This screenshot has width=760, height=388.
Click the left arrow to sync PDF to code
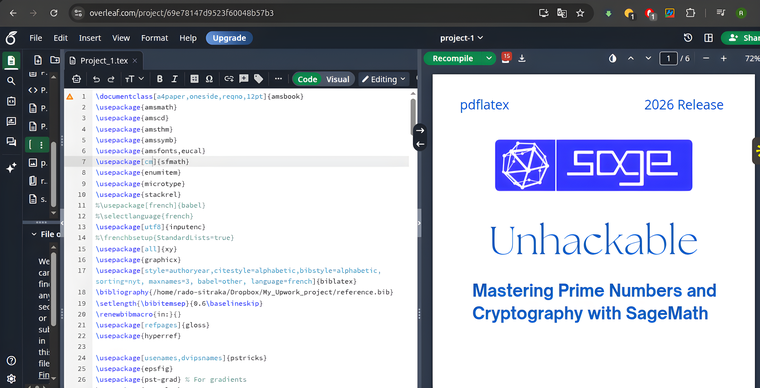point(420,144)
